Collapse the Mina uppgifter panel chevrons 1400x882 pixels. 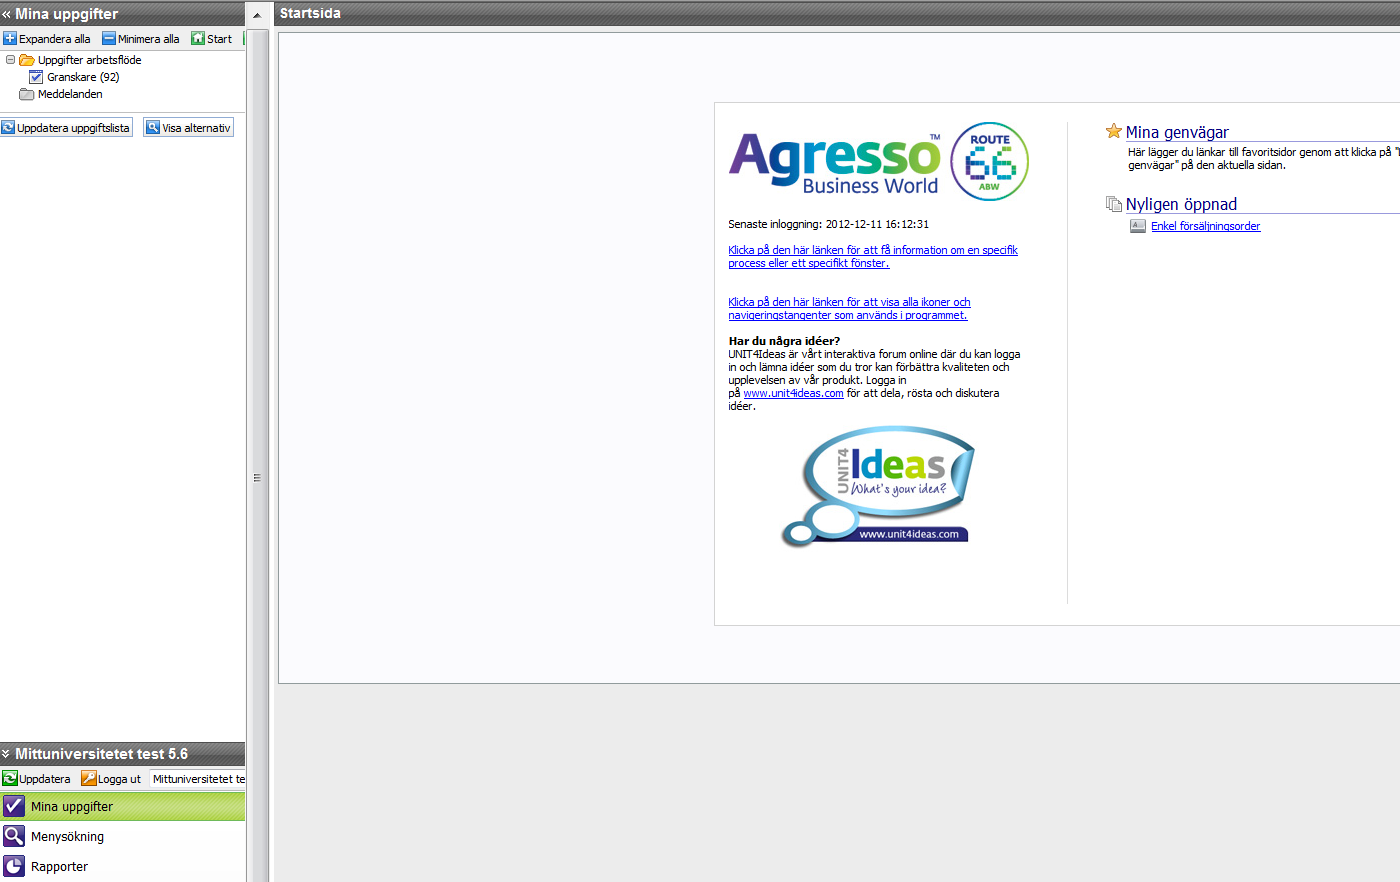pos(6,14)
